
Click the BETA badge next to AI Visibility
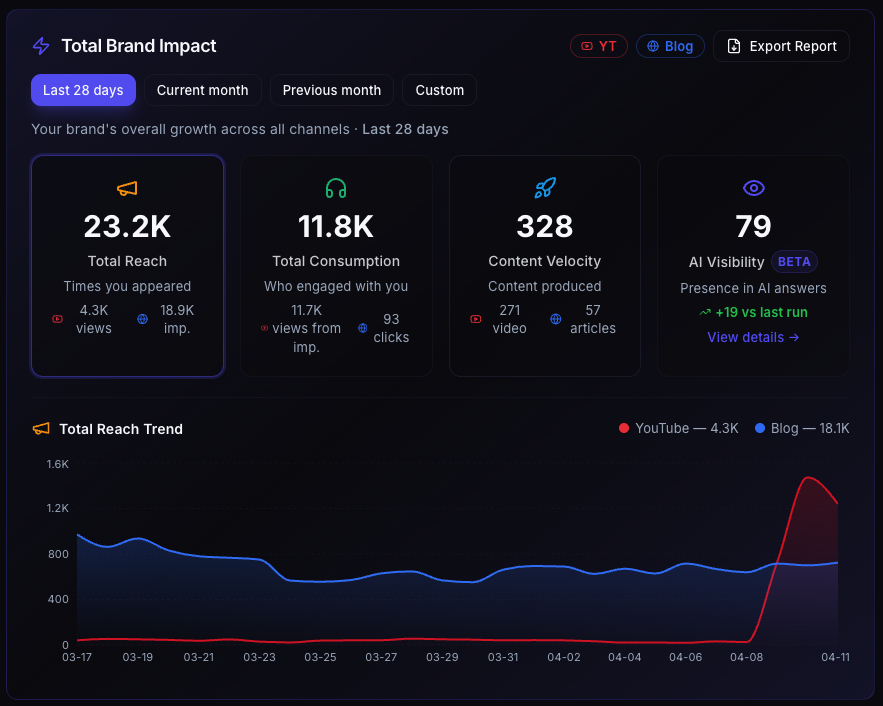coord(794,262)
